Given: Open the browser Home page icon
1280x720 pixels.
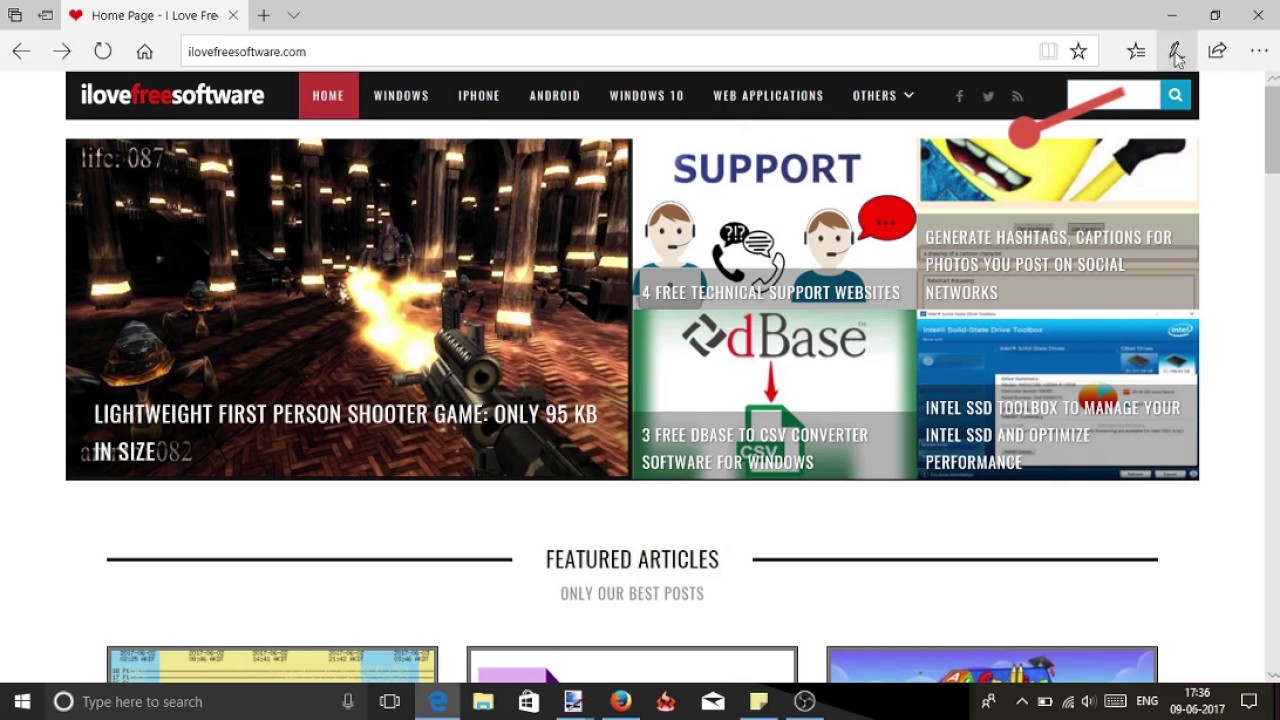Looking at the screenshot, I should pyautogui.click(x=145, y=51).
